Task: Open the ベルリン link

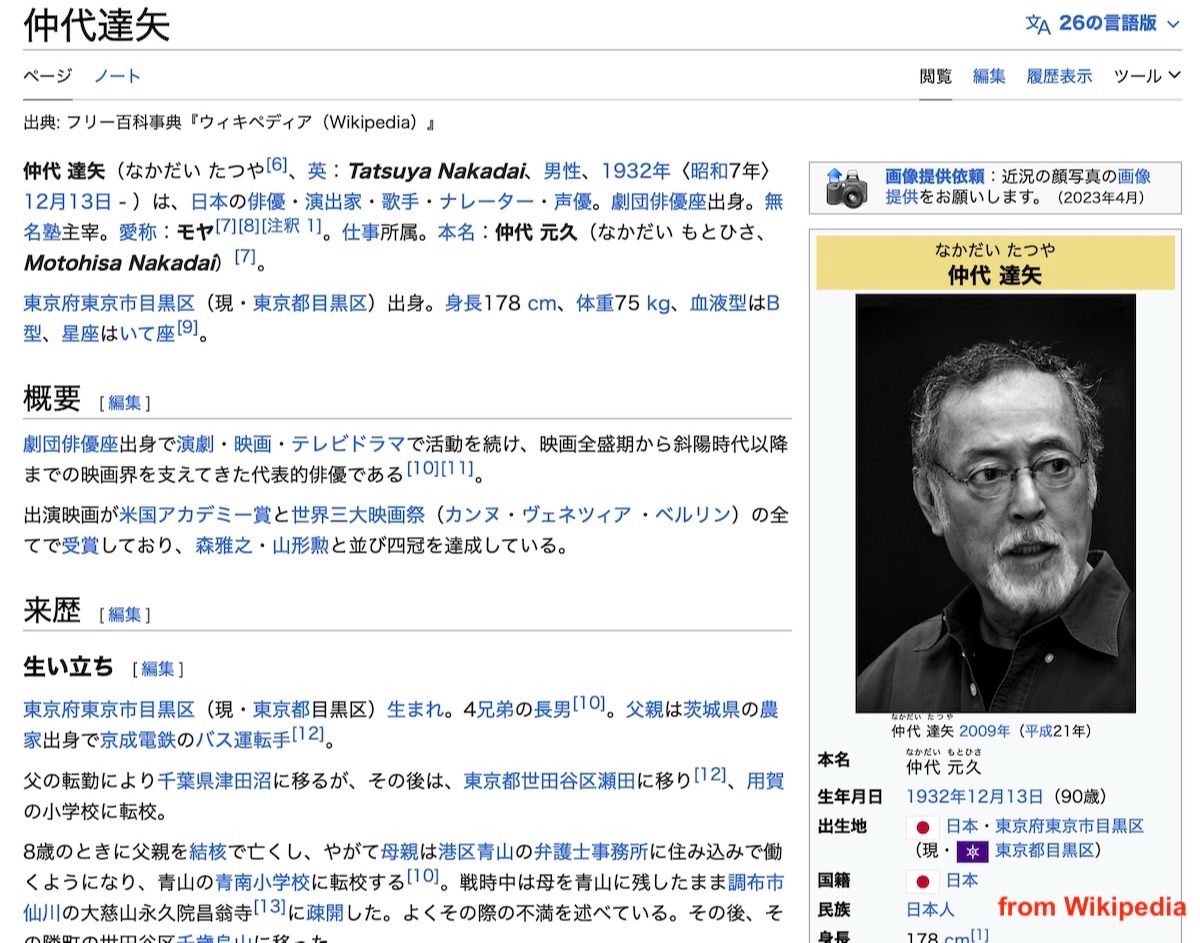Action: click(691, 515)
